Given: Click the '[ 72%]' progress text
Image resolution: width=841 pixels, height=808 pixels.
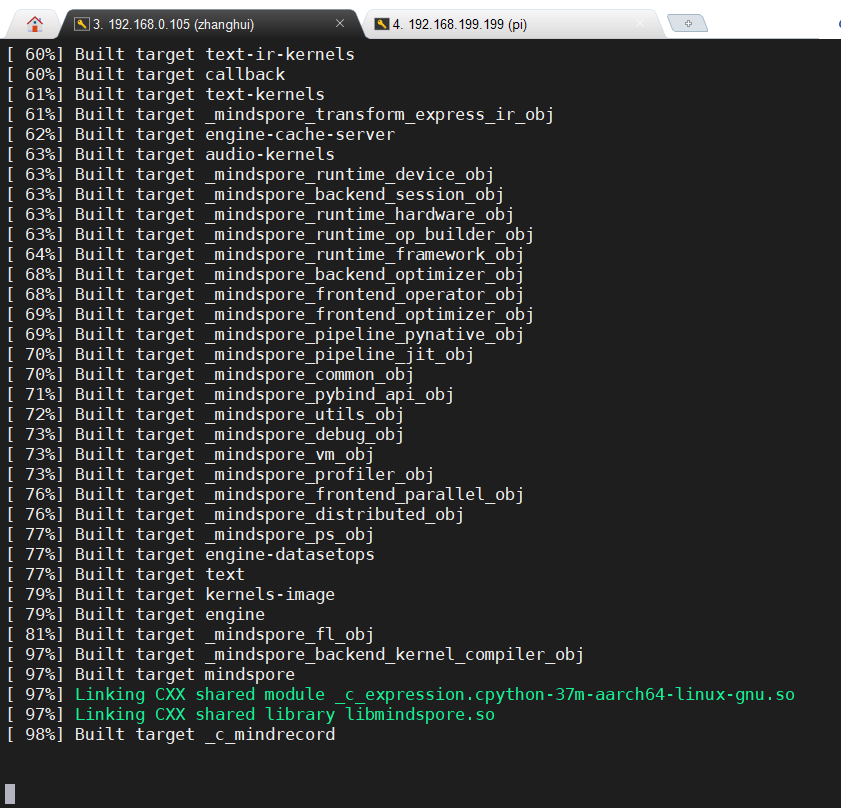Looking at the screenshot, I should [x=35, y=415].
